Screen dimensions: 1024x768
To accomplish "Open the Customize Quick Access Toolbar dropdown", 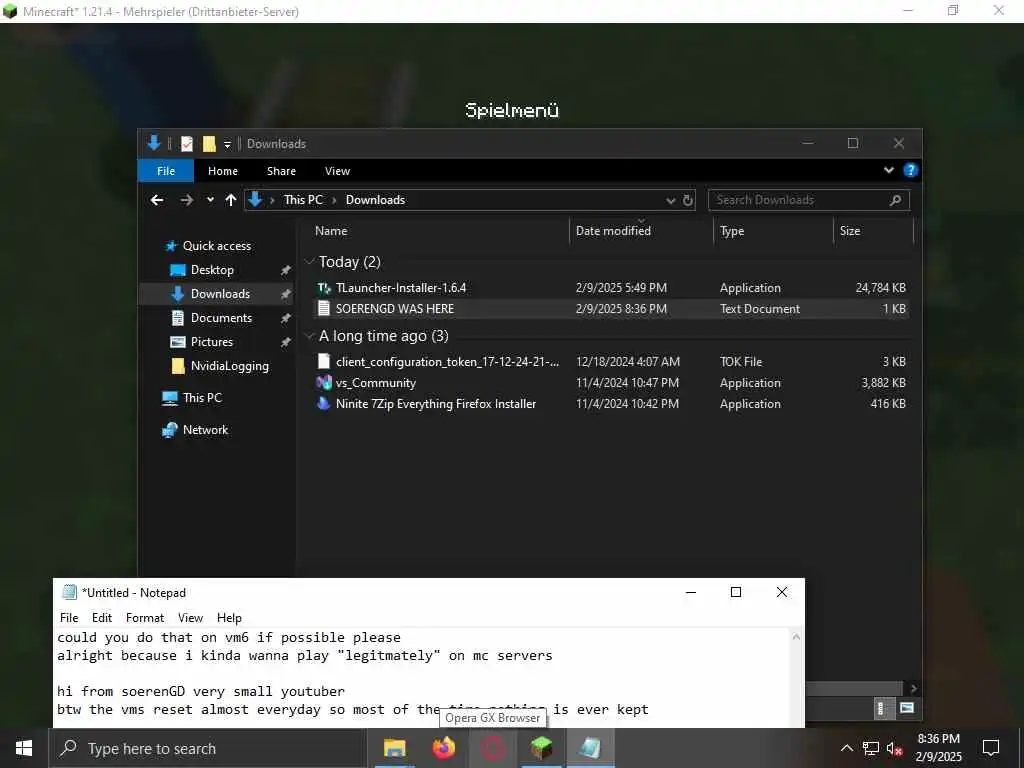I will click(x=227, y=144).
